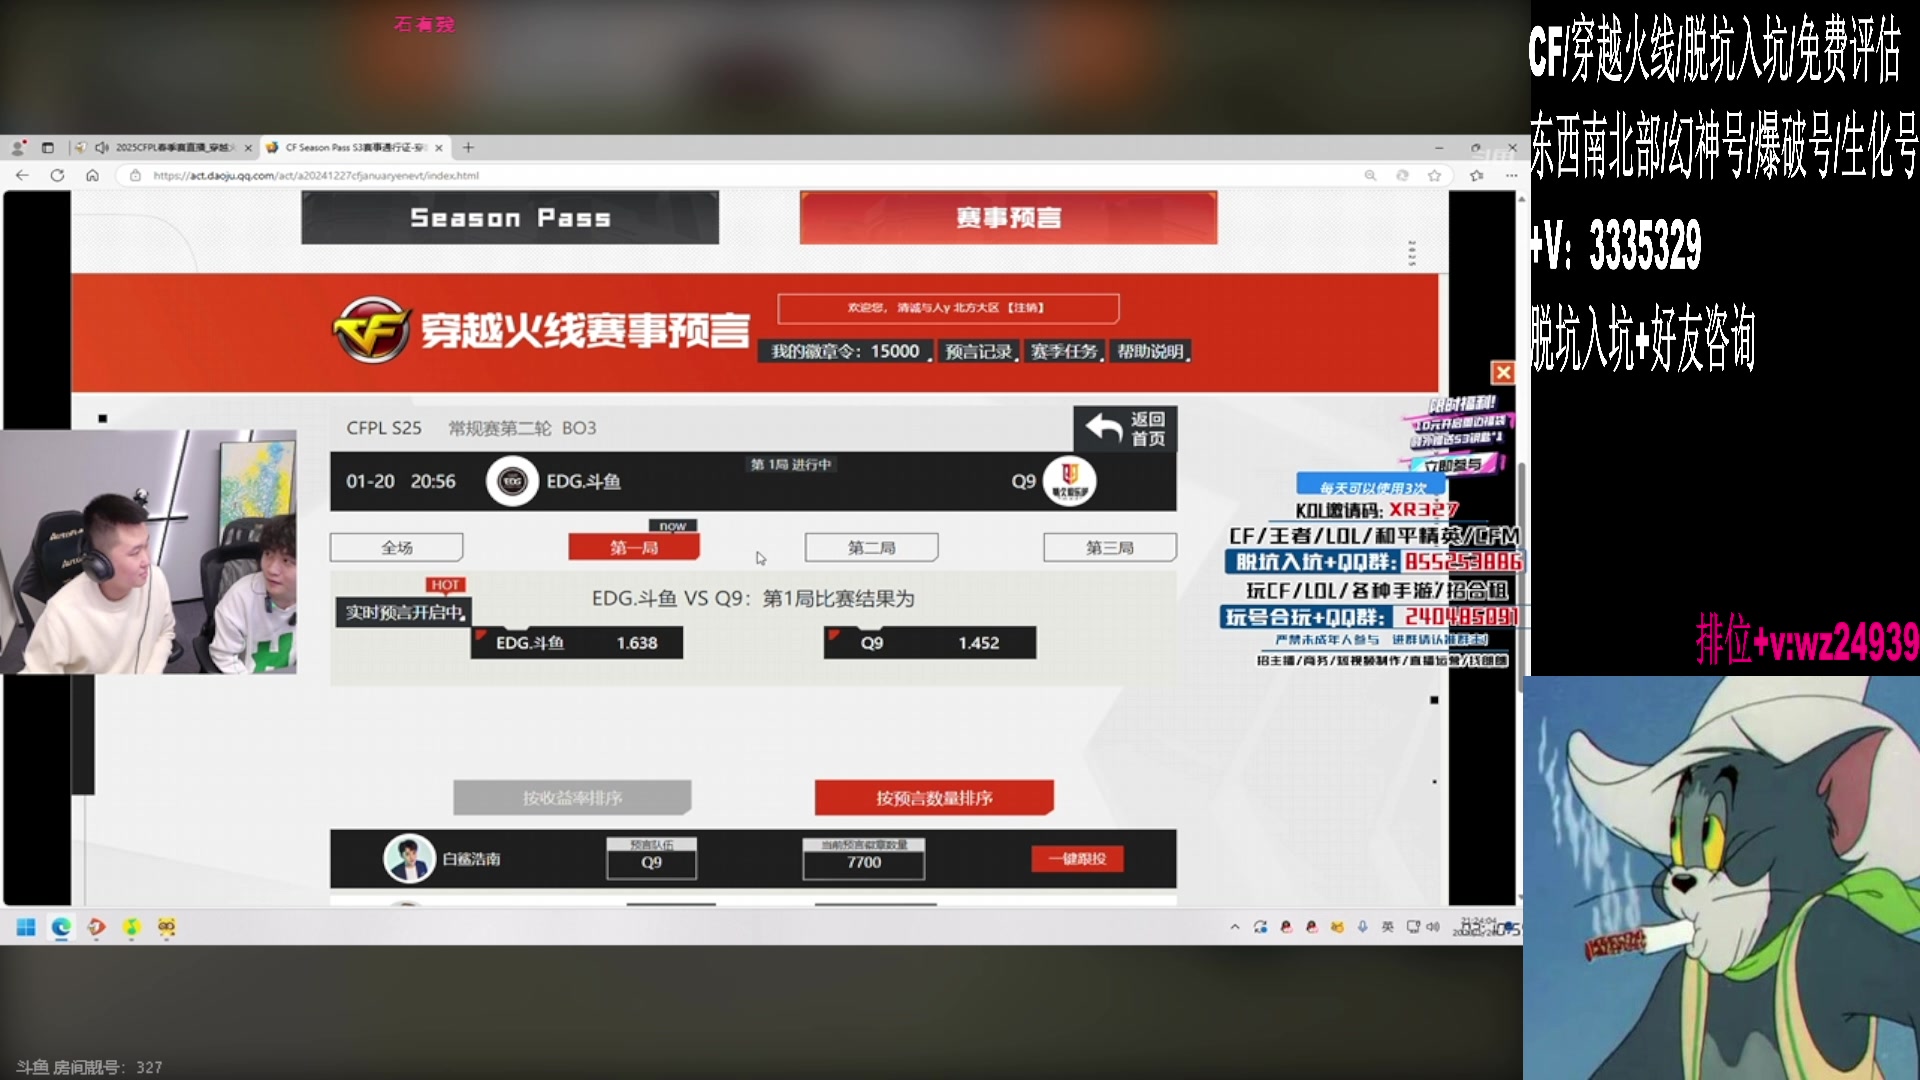The width and height of the screenshot is (1920, 1080).
Task: Click the EDG.斗鱼 team logo
Action: click(512, 481)
